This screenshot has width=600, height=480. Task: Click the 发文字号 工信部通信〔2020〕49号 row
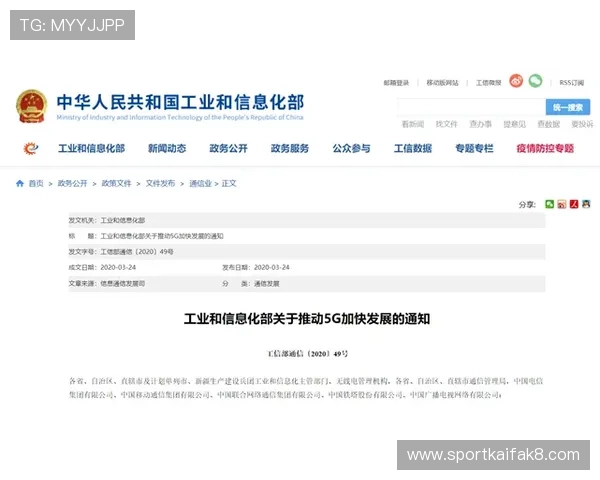point(307,251)
